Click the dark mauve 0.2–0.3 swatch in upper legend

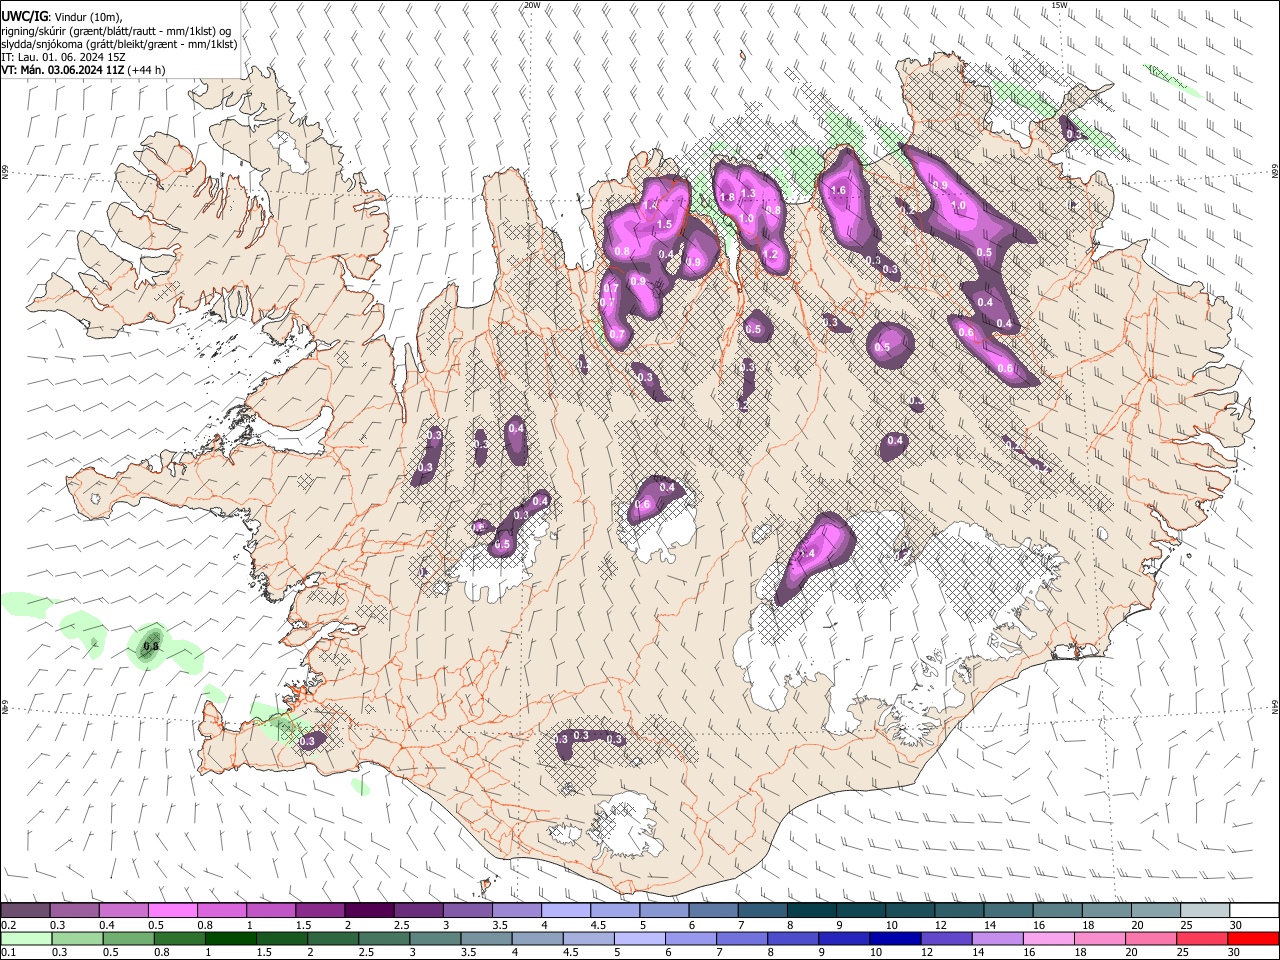[x=25, y=911]
